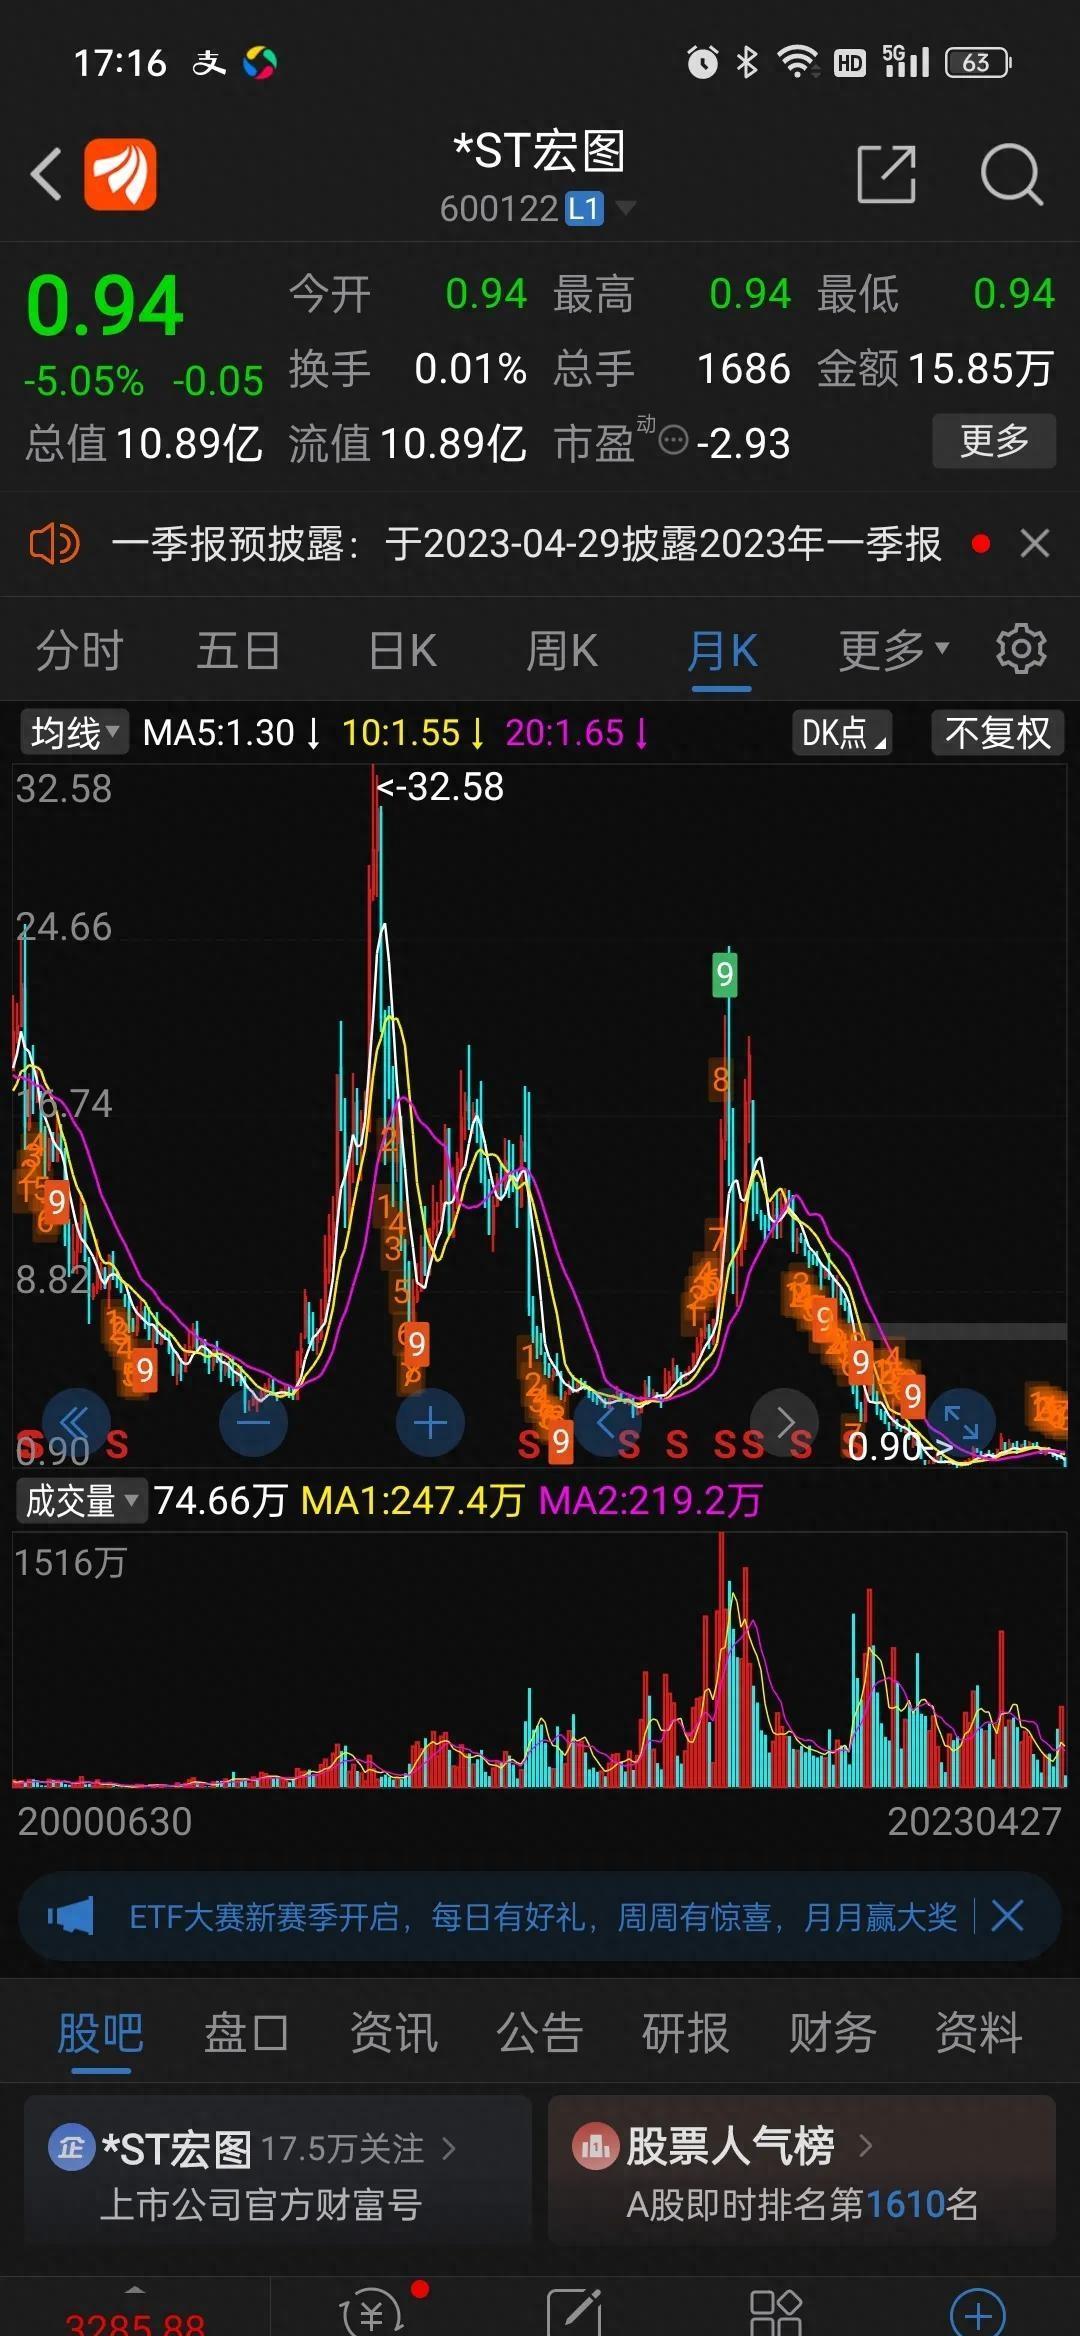Screen dimensions: 1080x2336
Task: Tap the orange Eastmoney logo icon
Action: [x=120, y=175]
